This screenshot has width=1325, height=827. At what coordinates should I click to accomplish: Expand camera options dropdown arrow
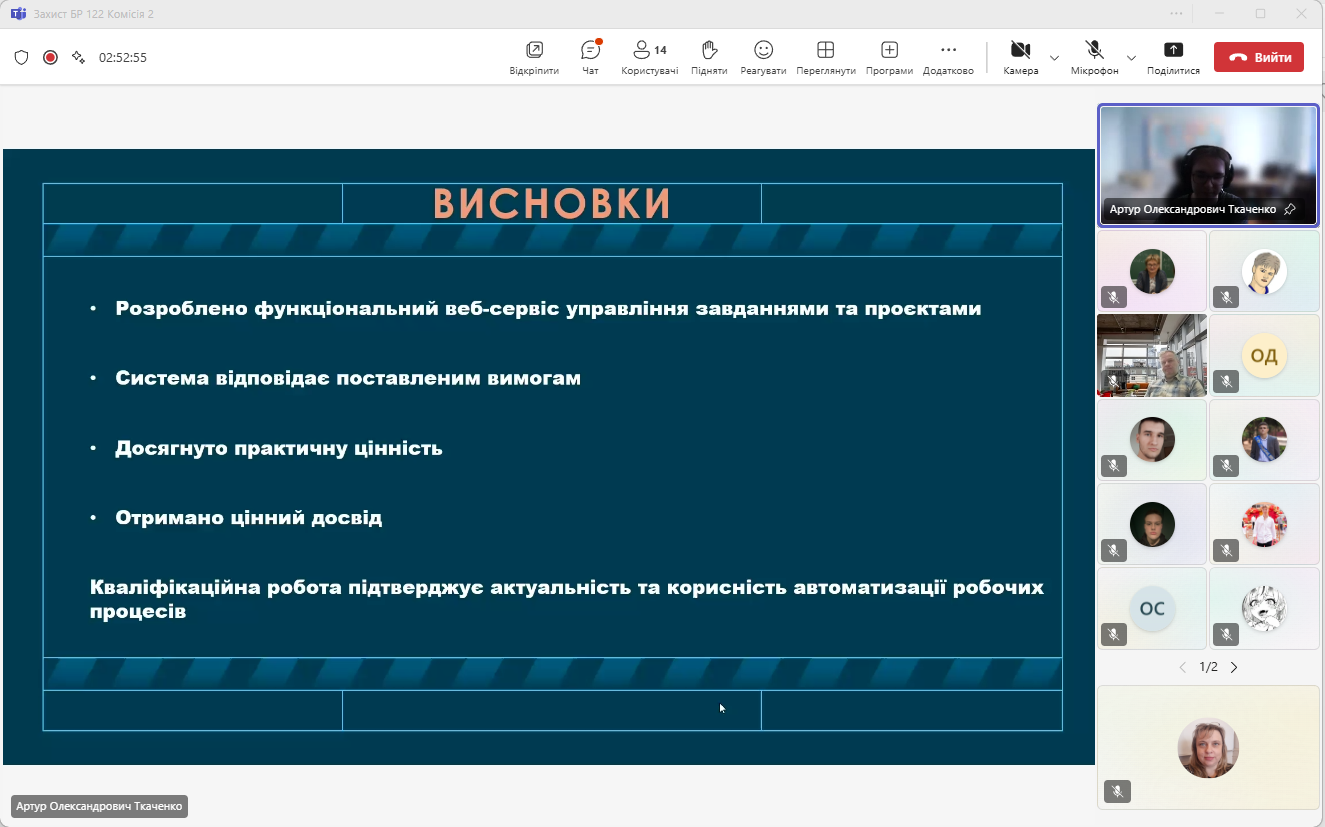pos(1054,58)
